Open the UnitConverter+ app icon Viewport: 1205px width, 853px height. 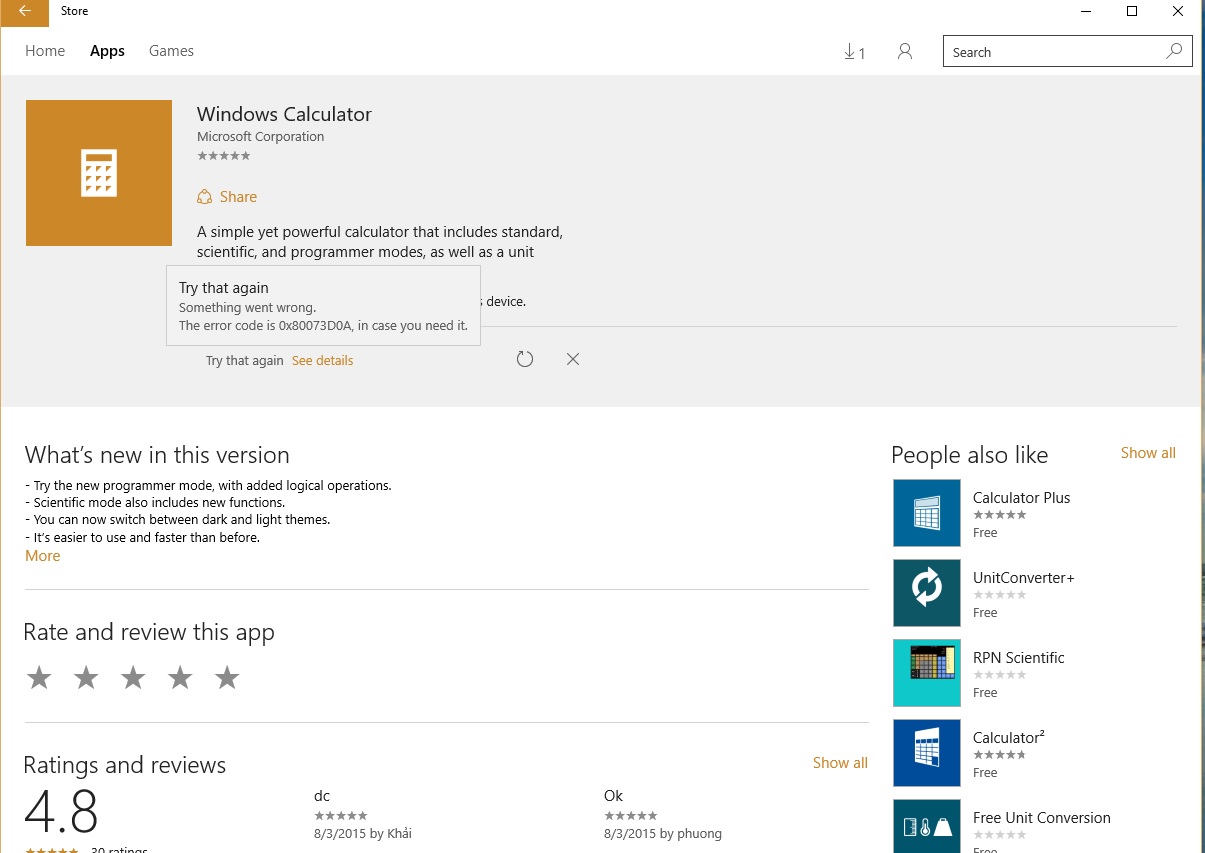click(x=926, y=593)
